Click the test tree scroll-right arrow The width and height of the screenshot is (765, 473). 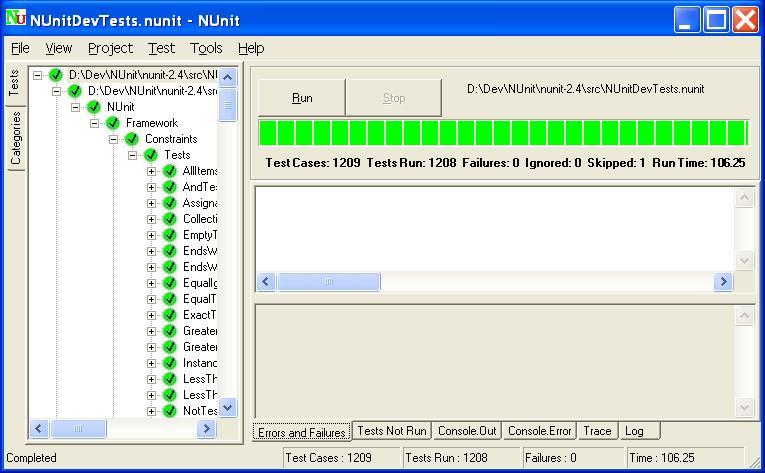(206, 429)
